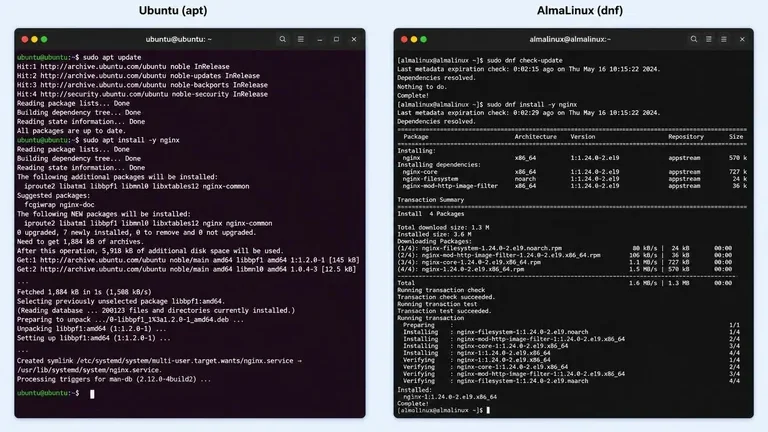Click the 'sudo dnf install -y nginx' command

click(x=532, y=104)
